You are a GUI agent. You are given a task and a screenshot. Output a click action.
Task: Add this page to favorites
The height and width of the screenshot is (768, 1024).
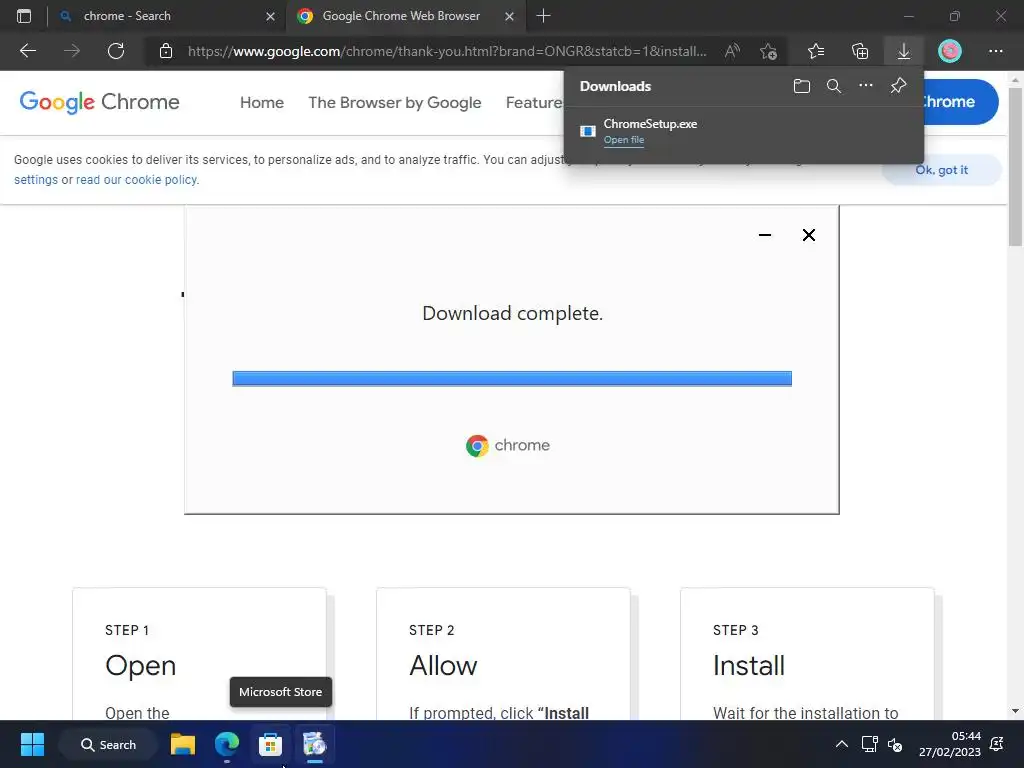click(769, 51)
